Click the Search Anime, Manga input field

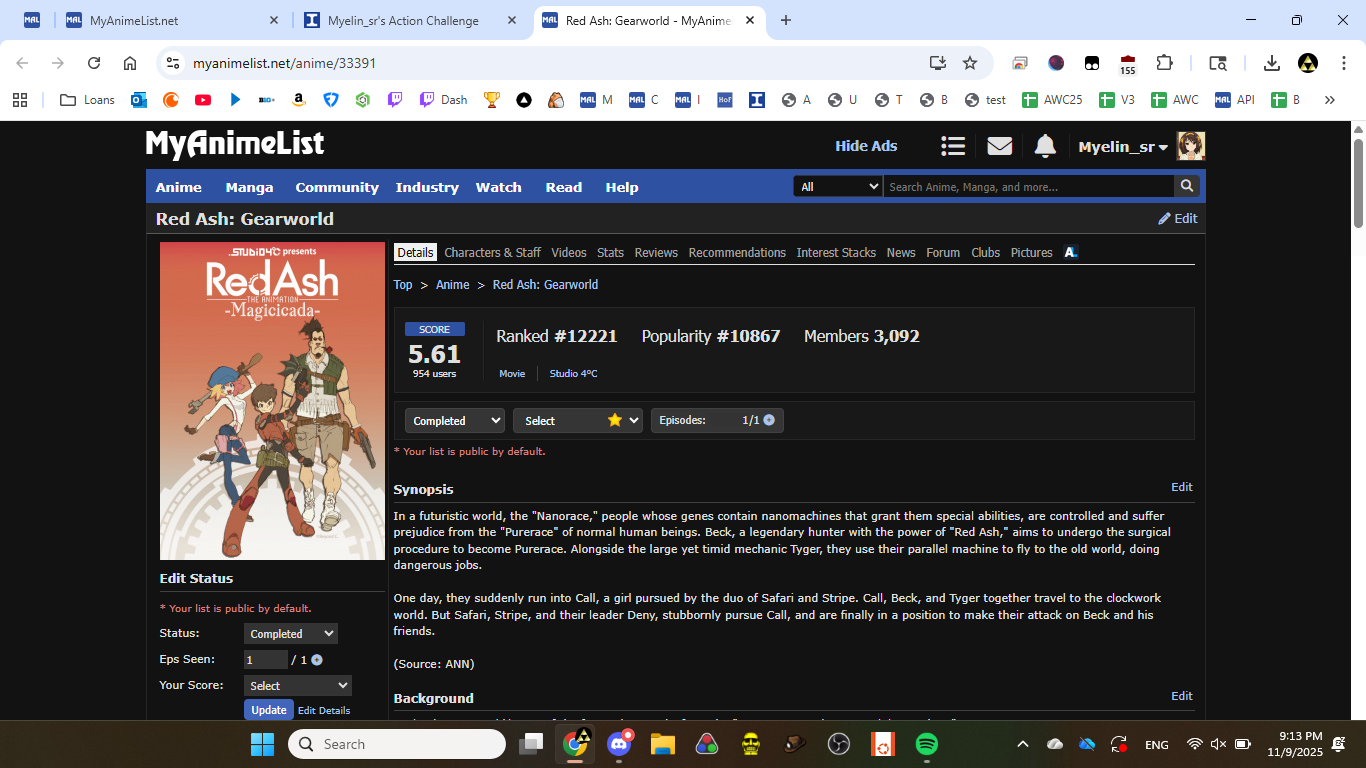tap(1028, 186)
